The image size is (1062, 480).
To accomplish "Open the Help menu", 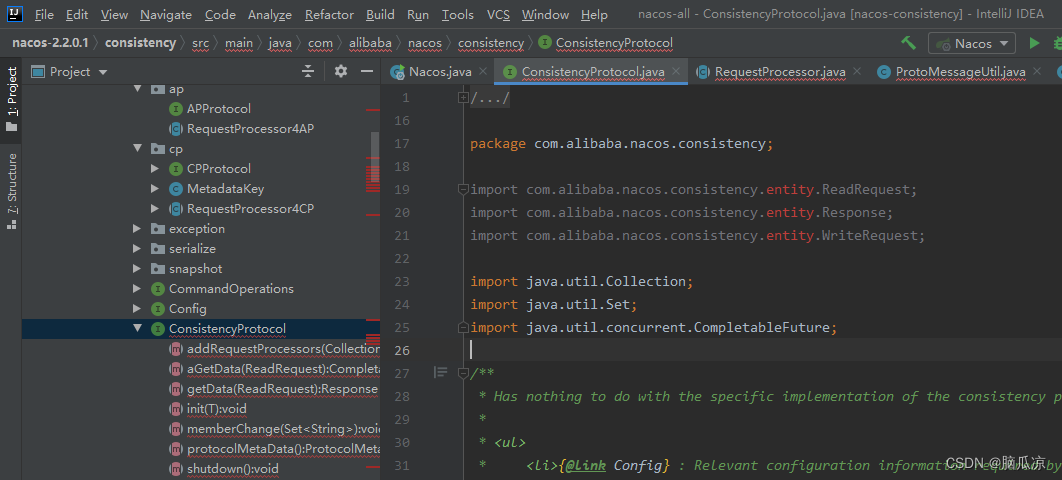I will (x=594, y=14).
